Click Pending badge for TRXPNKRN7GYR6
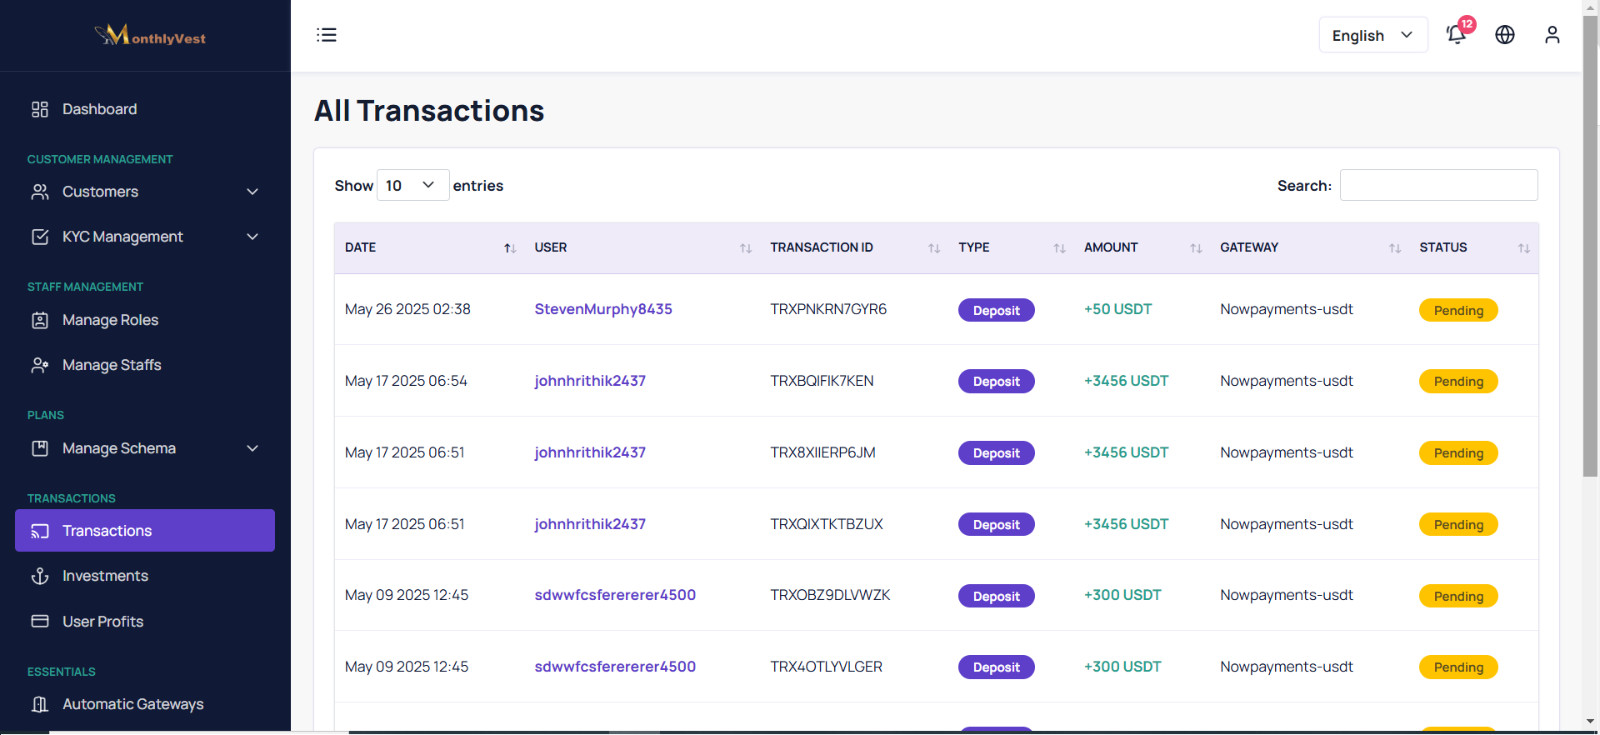This screenshot has height=735, width=1600. point(1458,310)
